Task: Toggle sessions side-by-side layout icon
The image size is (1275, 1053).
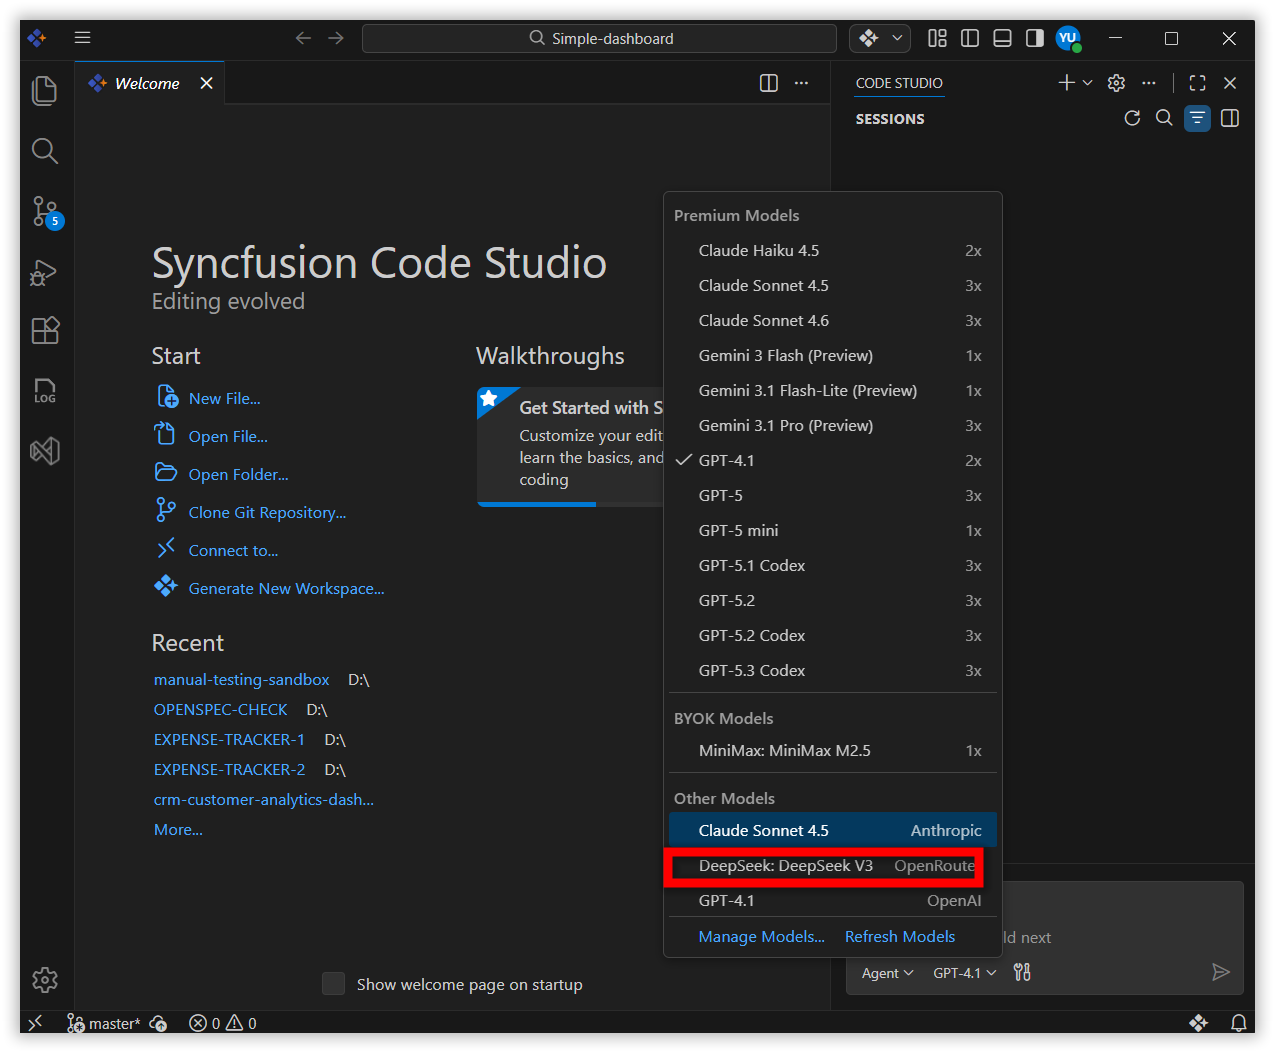Action: [1230, 118]
